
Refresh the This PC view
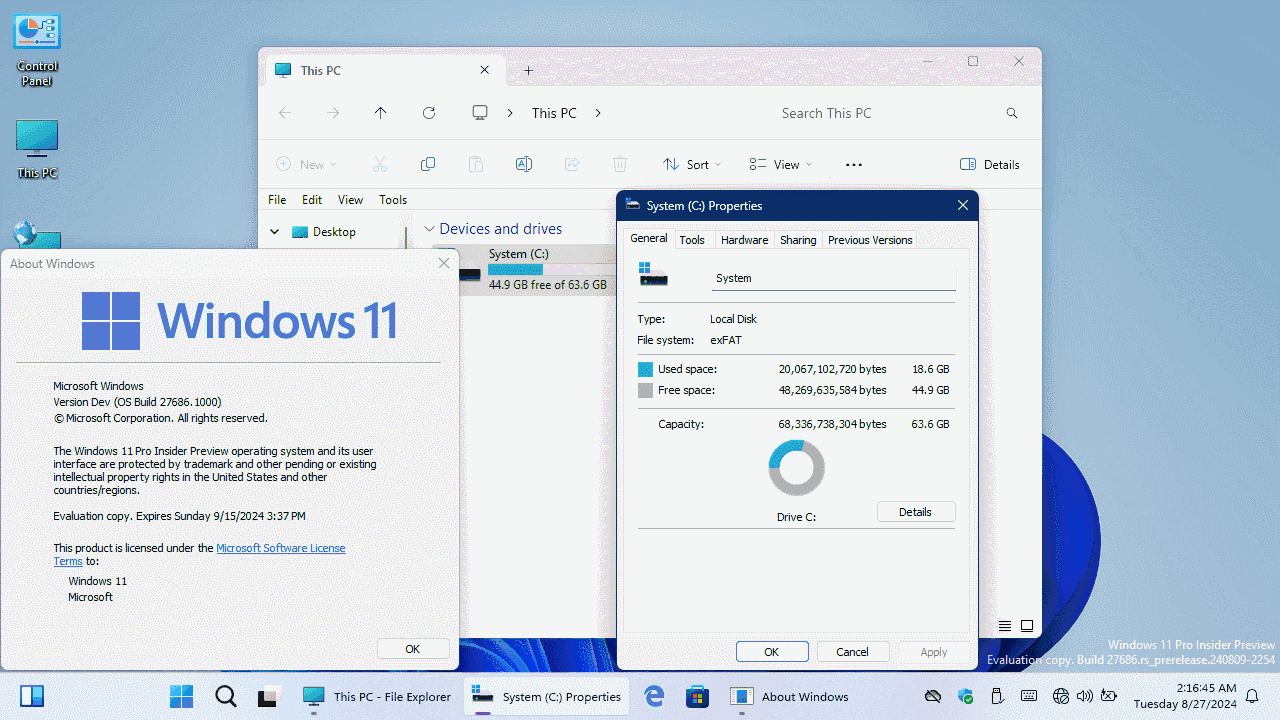[429, 113]
